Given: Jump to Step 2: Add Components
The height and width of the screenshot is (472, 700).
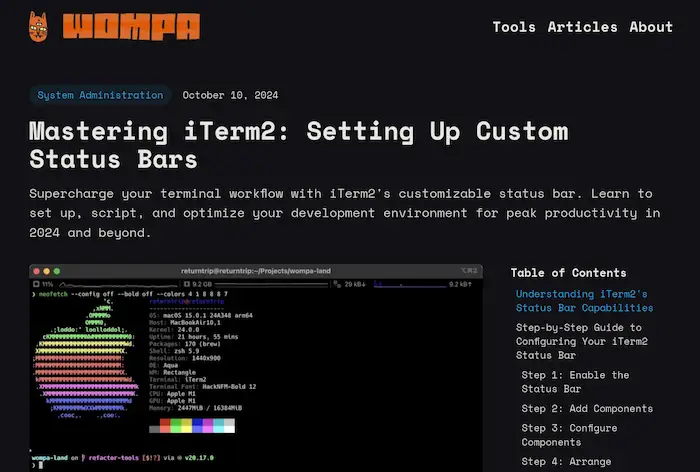Looking at the screenshot, I should pos(587,408).
